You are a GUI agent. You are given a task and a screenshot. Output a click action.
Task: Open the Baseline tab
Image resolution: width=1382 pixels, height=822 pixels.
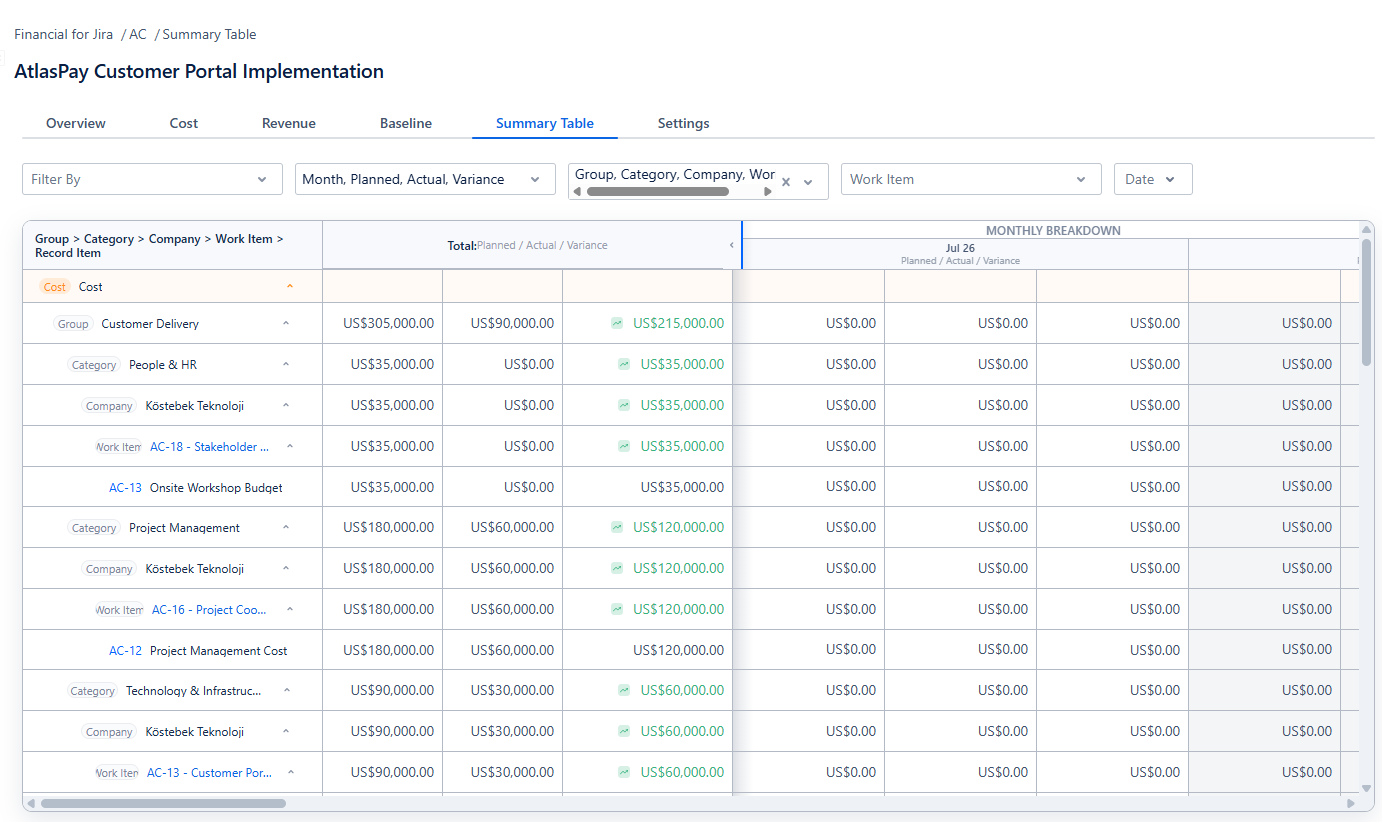tap(406, 123)
